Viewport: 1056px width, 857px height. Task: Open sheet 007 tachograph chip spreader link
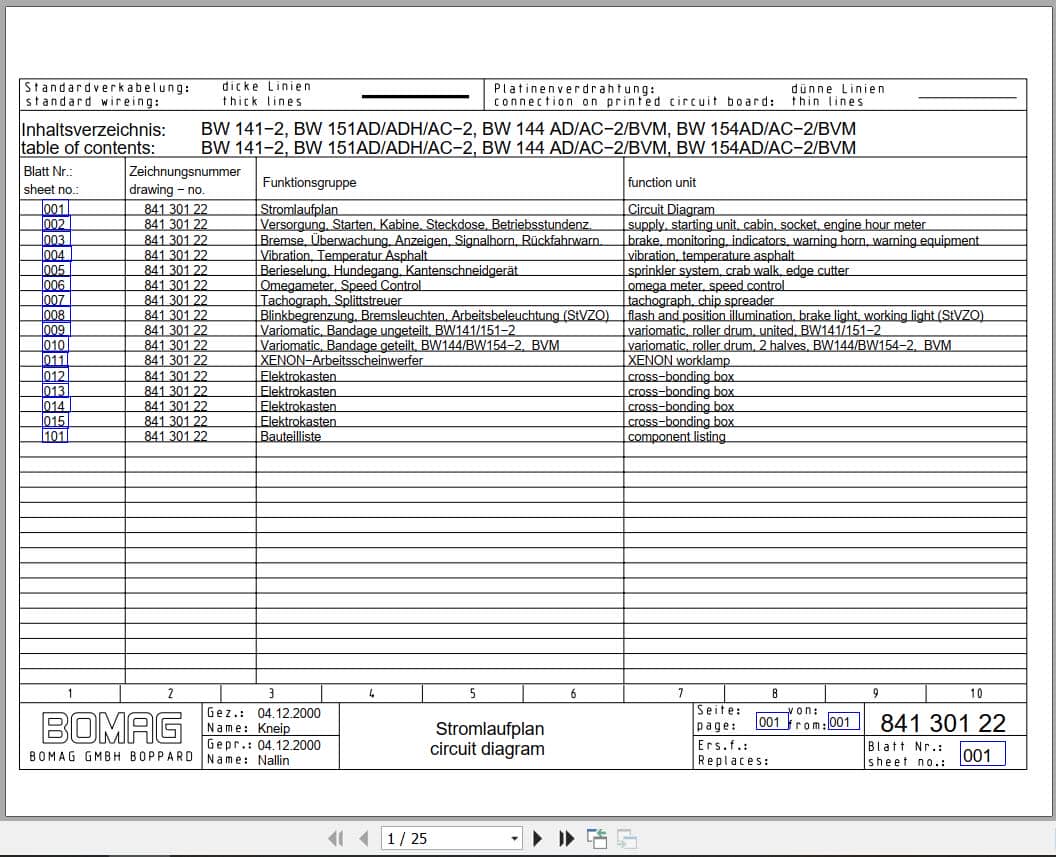[54, 300]
